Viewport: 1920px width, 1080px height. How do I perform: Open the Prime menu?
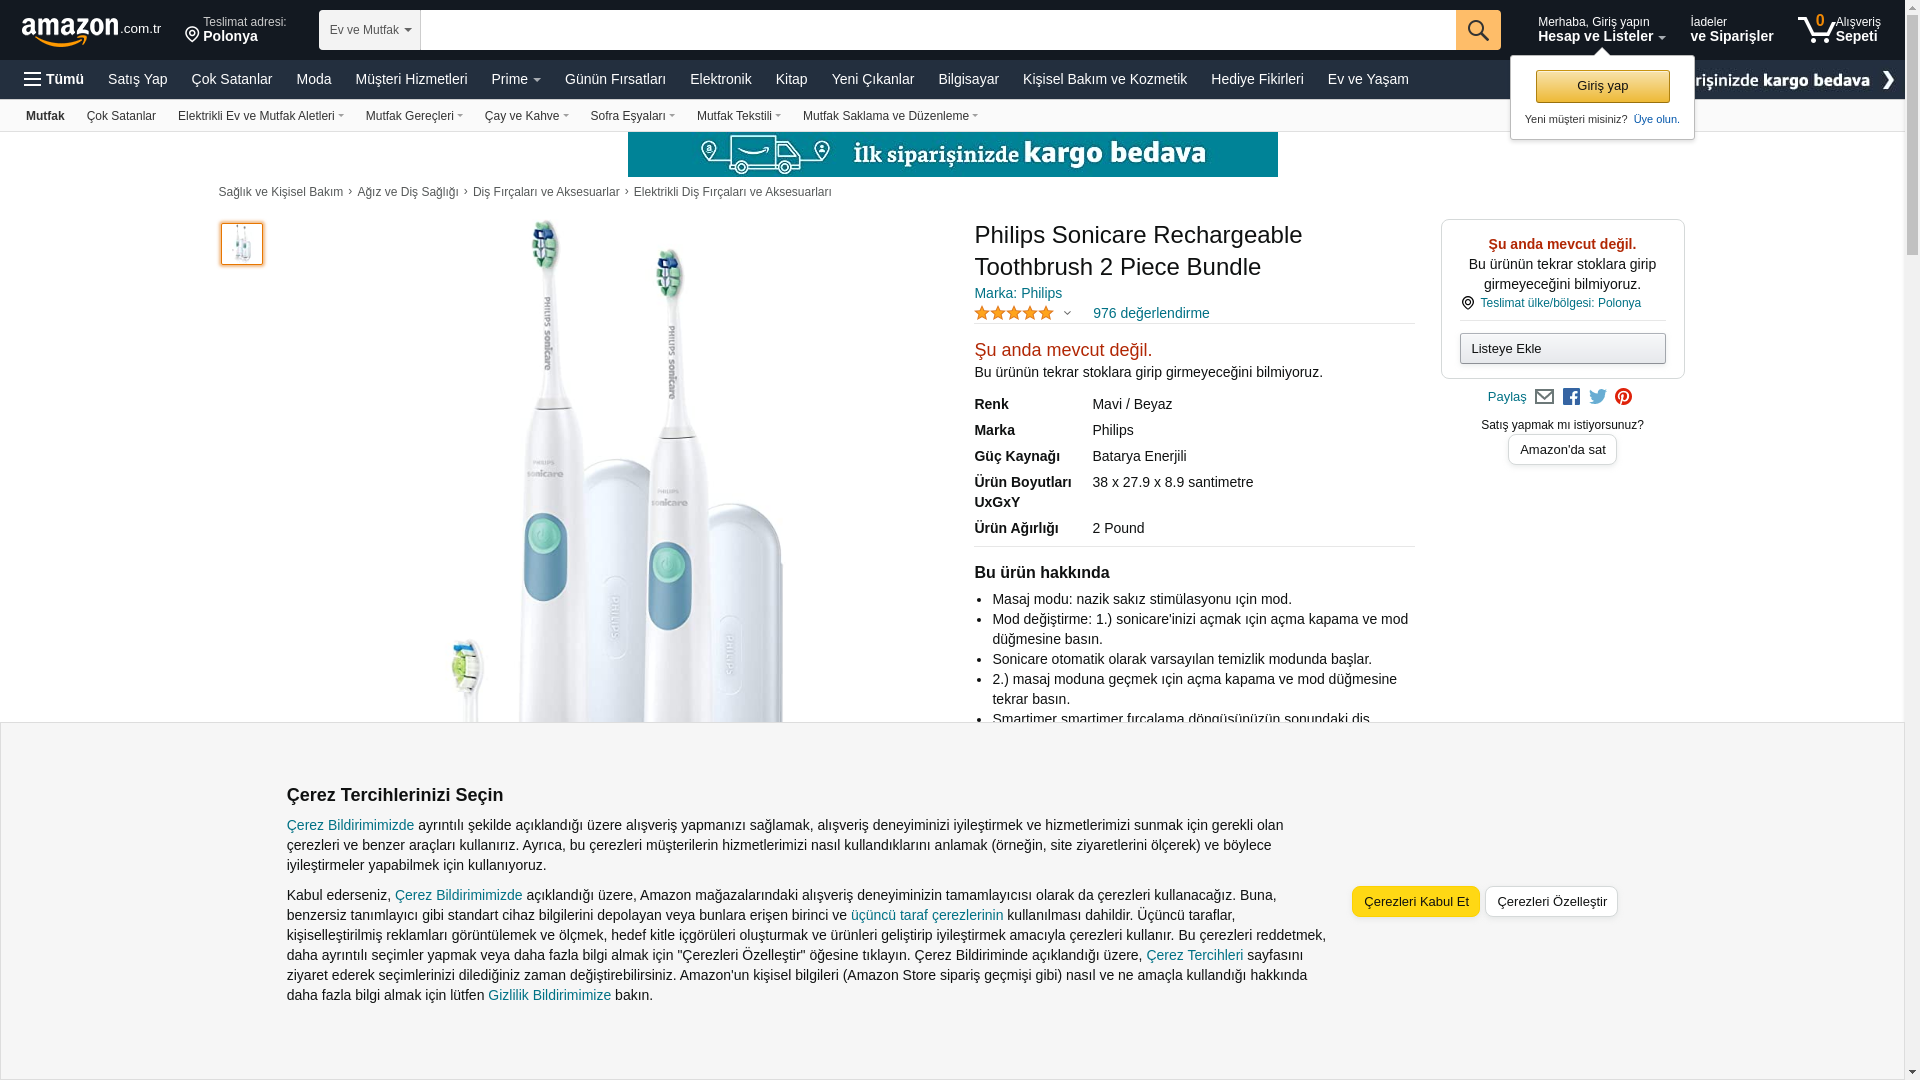pyautogui.click(x=516, y=79)
